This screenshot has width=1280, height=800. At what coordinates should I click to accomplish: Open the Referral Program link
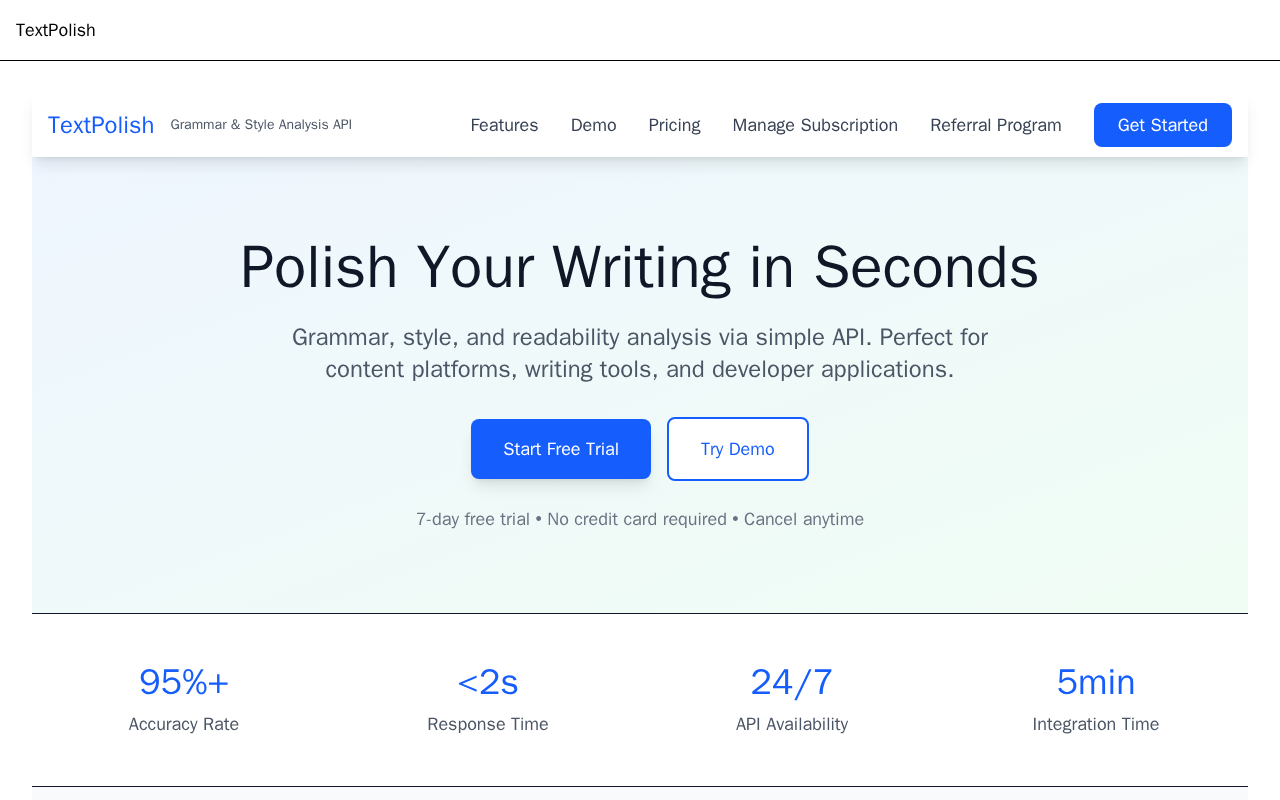[996, 125]
